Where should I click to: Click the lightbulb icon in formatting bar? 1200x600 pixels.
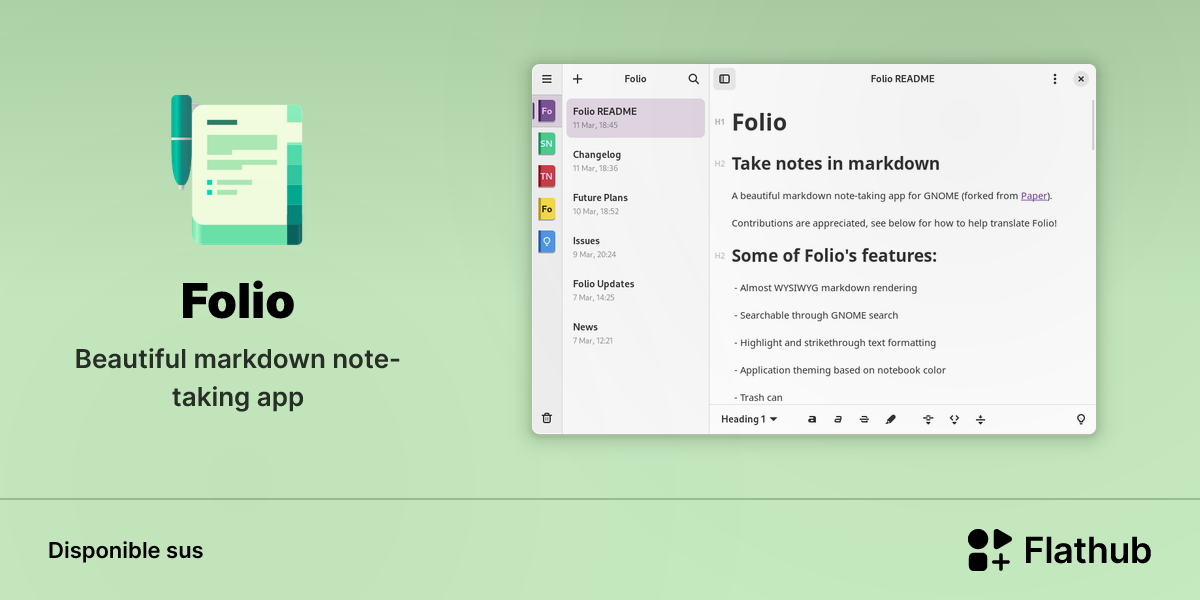coord(1081,419)
